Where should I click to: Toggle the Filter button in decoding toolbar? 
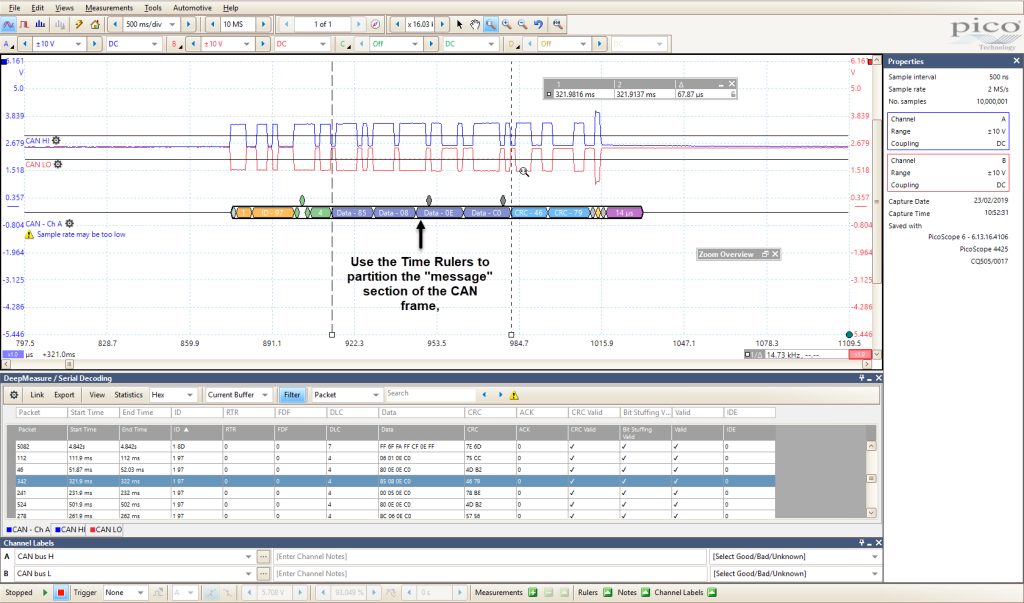(x=292, y=395)
